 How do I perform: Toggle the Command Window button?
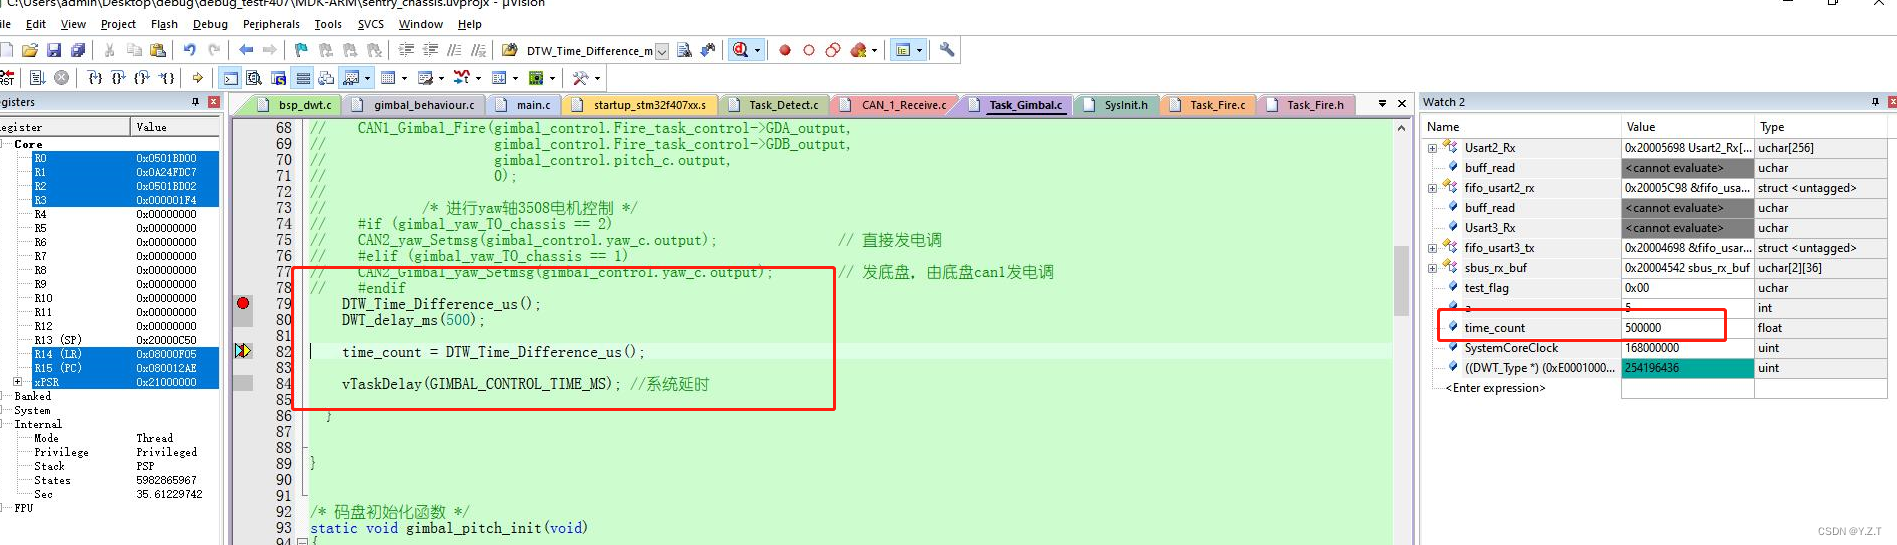pos(230,77)
